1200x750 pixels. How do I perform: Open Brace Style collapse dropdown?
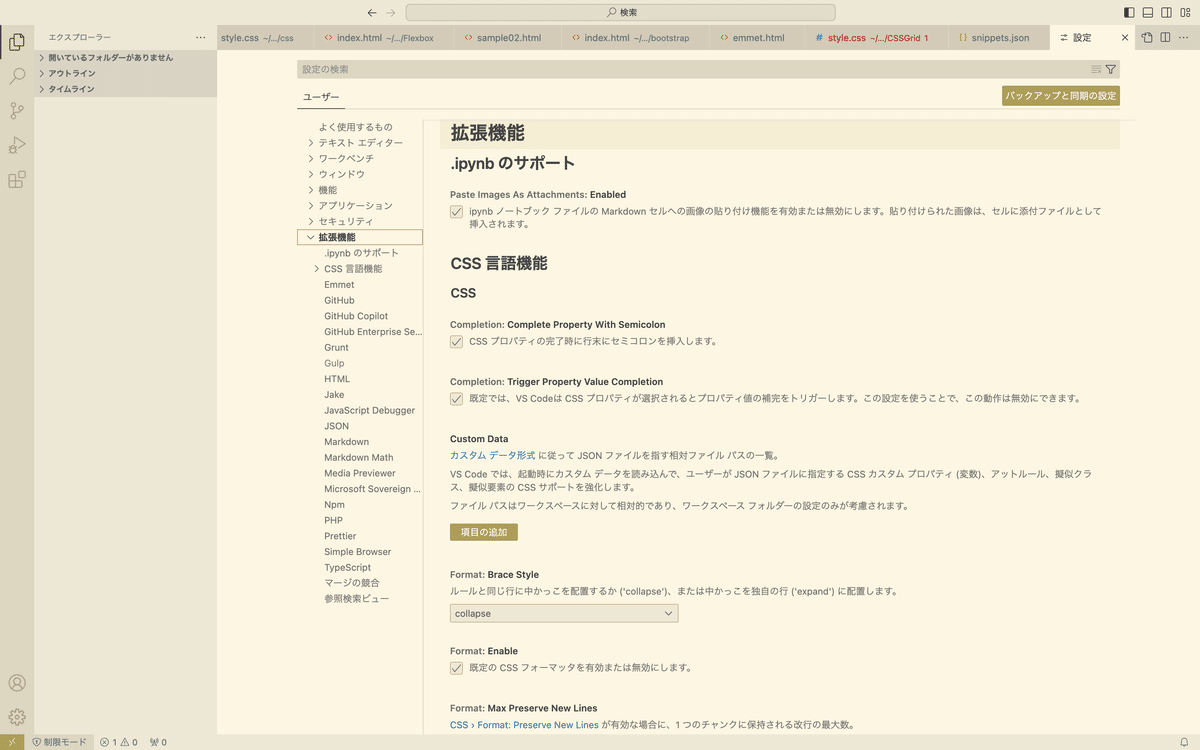(564, 613)
